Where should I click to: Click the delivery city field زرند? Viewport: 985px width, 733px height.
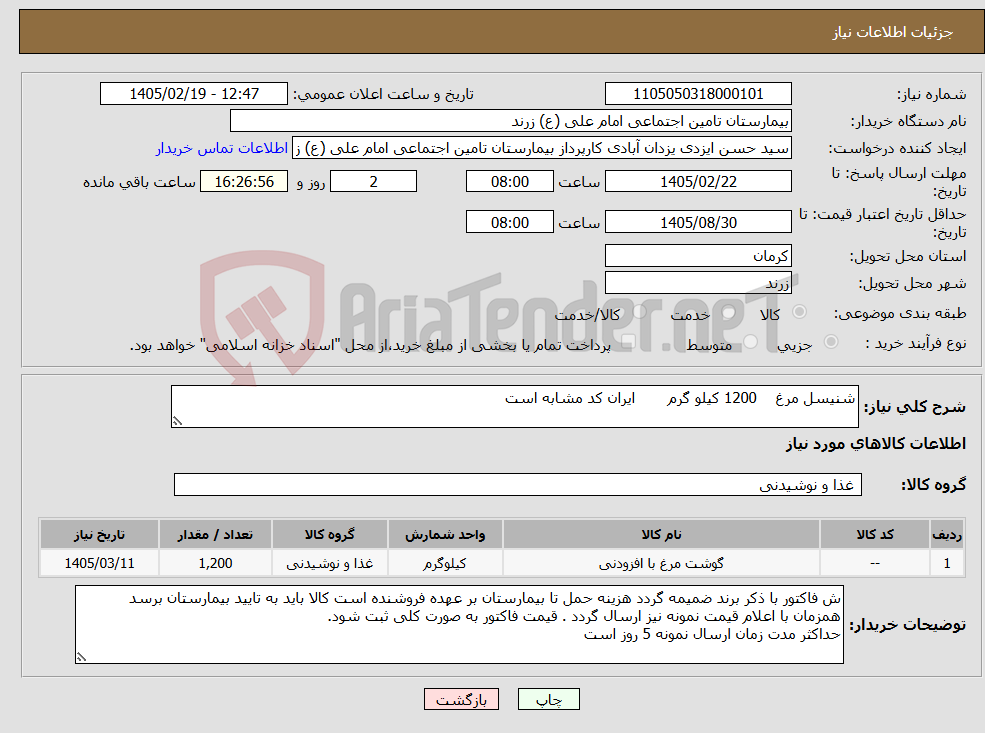coord(698,283)
